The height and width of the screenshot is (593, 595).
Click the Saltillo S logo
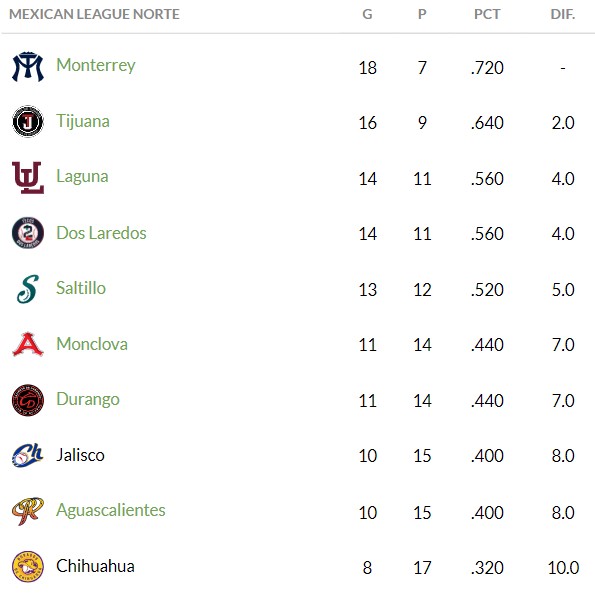pos(28,289)
